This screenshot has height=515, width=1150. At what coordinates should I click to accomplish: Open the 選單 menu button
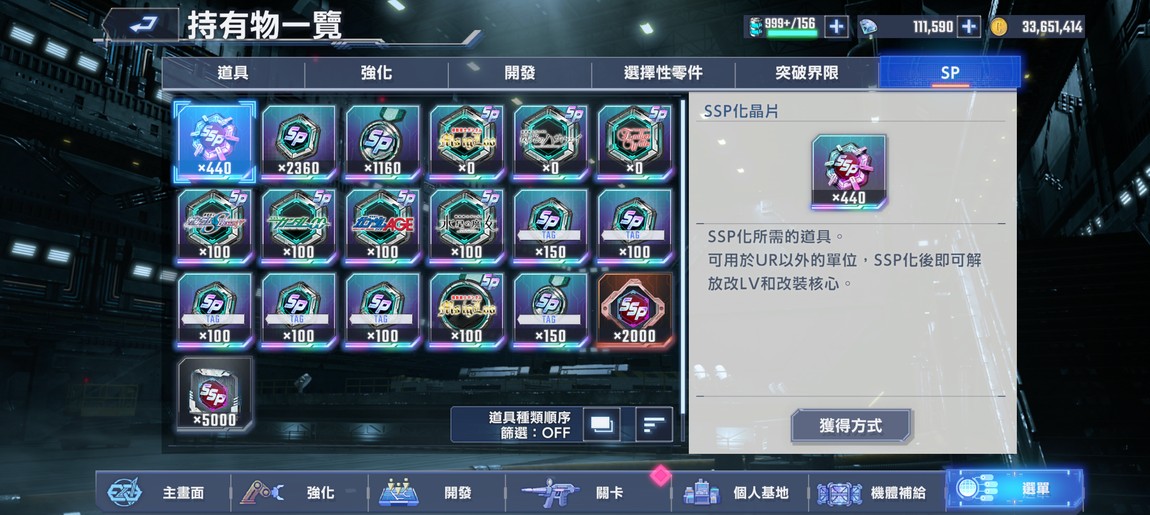point(1015,492)
